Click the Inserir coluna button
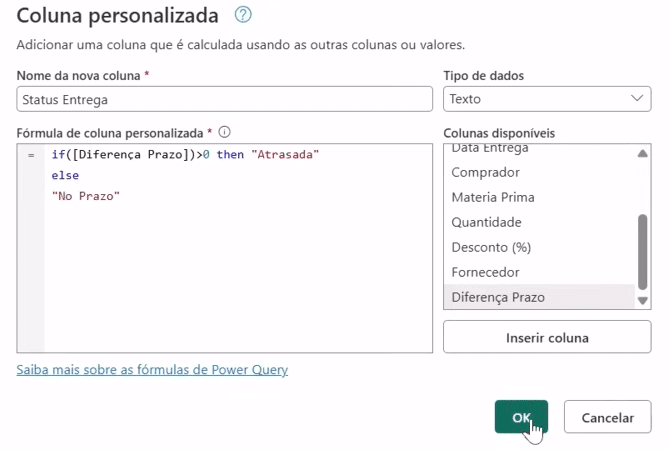The width and height of the screenshot is (668, 450). tap(547, 337)
